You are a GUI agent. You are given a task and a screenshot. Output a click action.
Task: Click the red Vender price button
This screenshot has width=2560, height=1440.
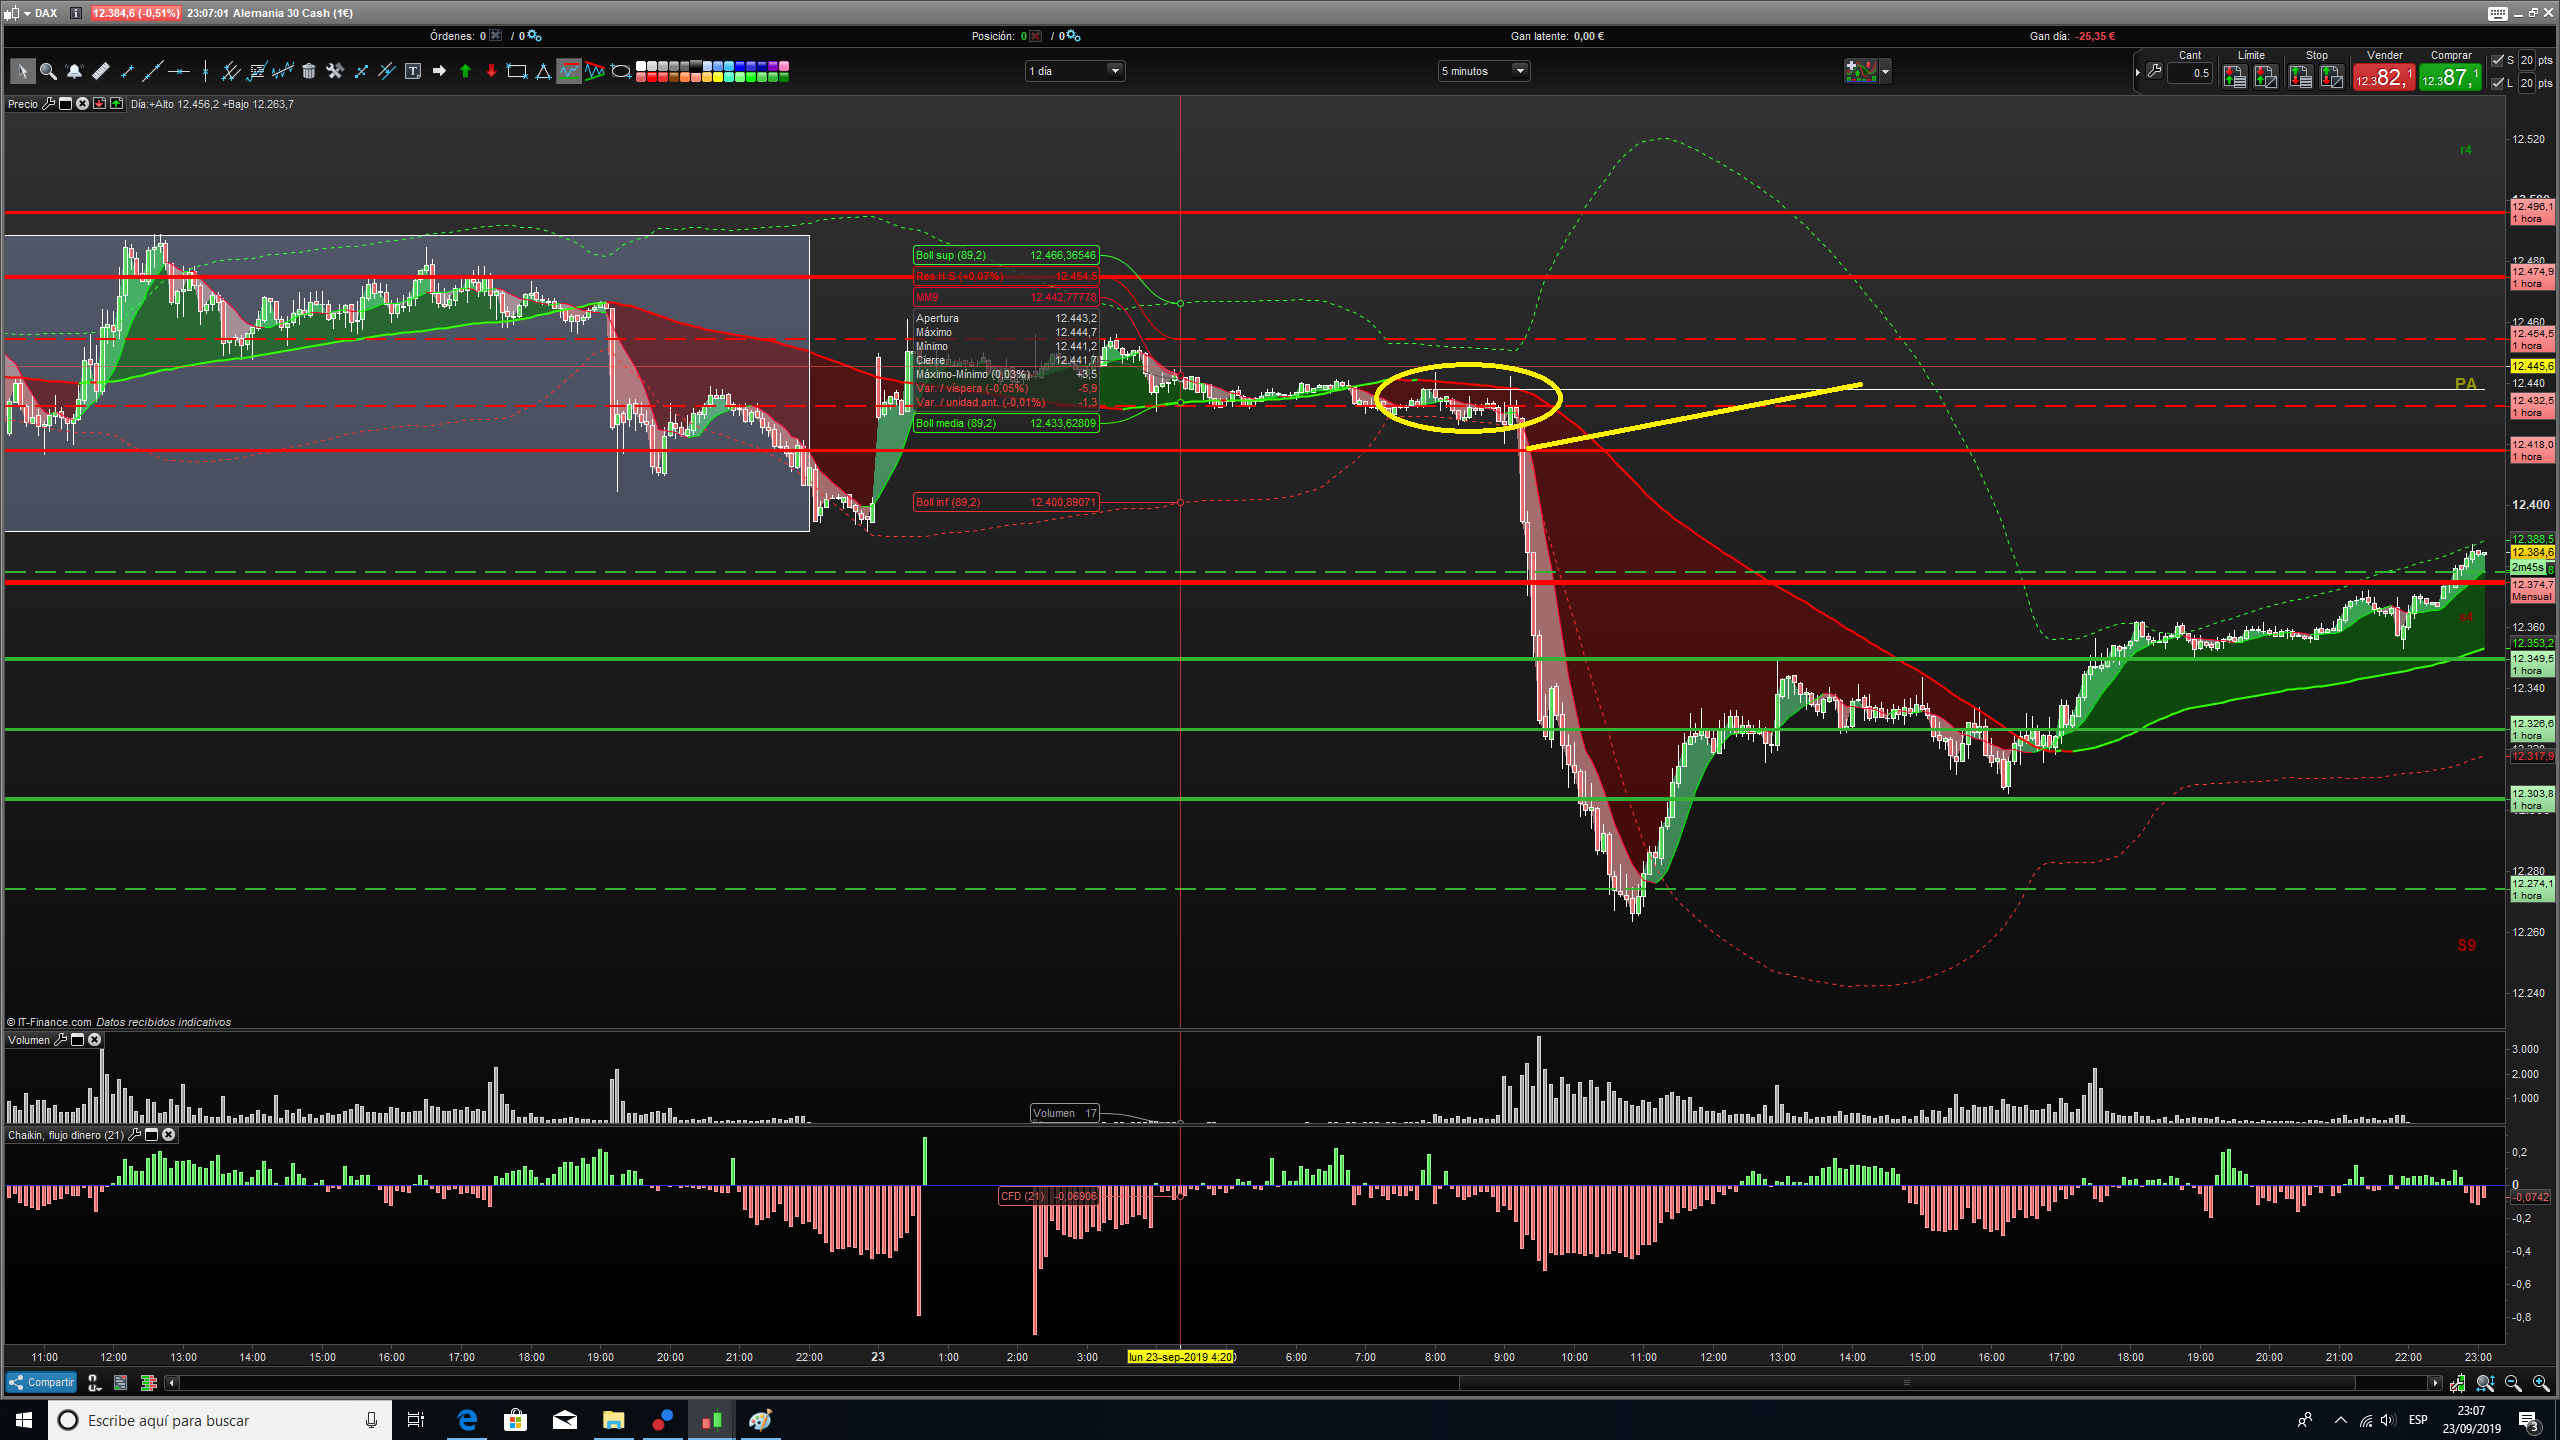[2383, 77]
